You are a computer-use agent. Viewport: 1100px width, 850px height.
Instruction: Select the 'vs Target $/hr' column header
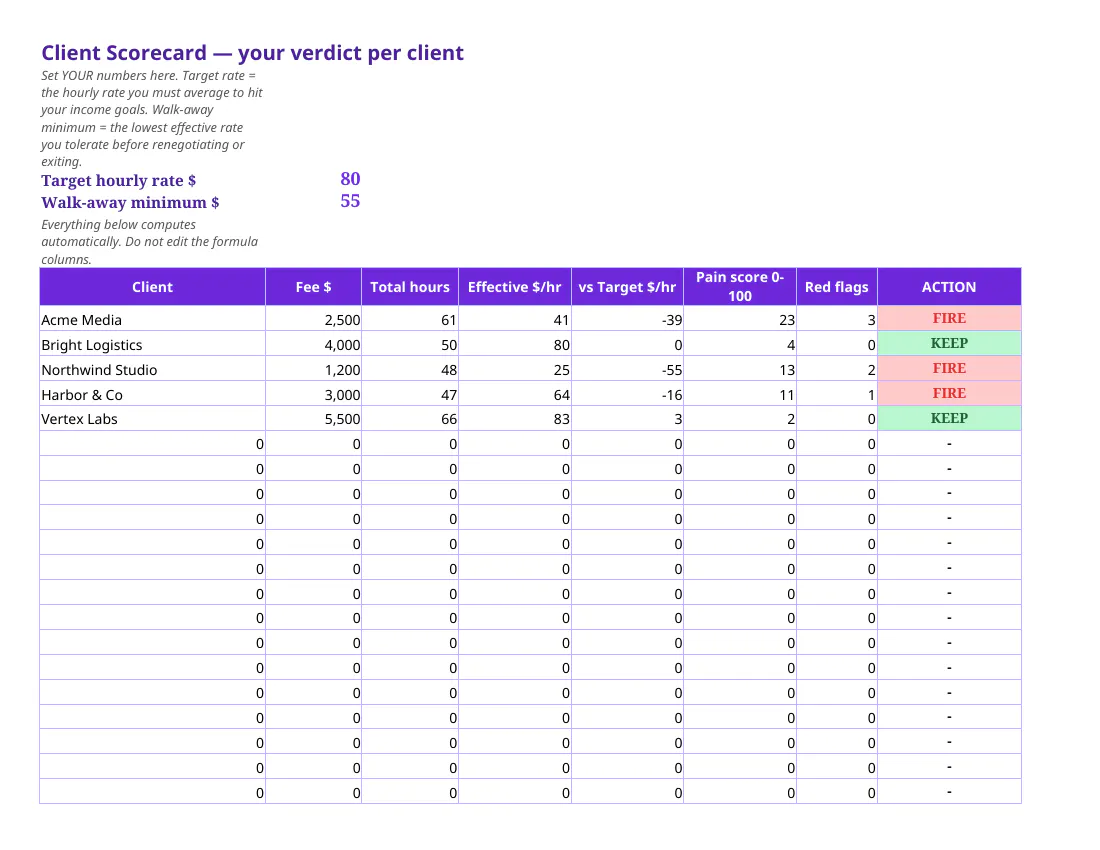pyautogui.click(x=627, y=287)
